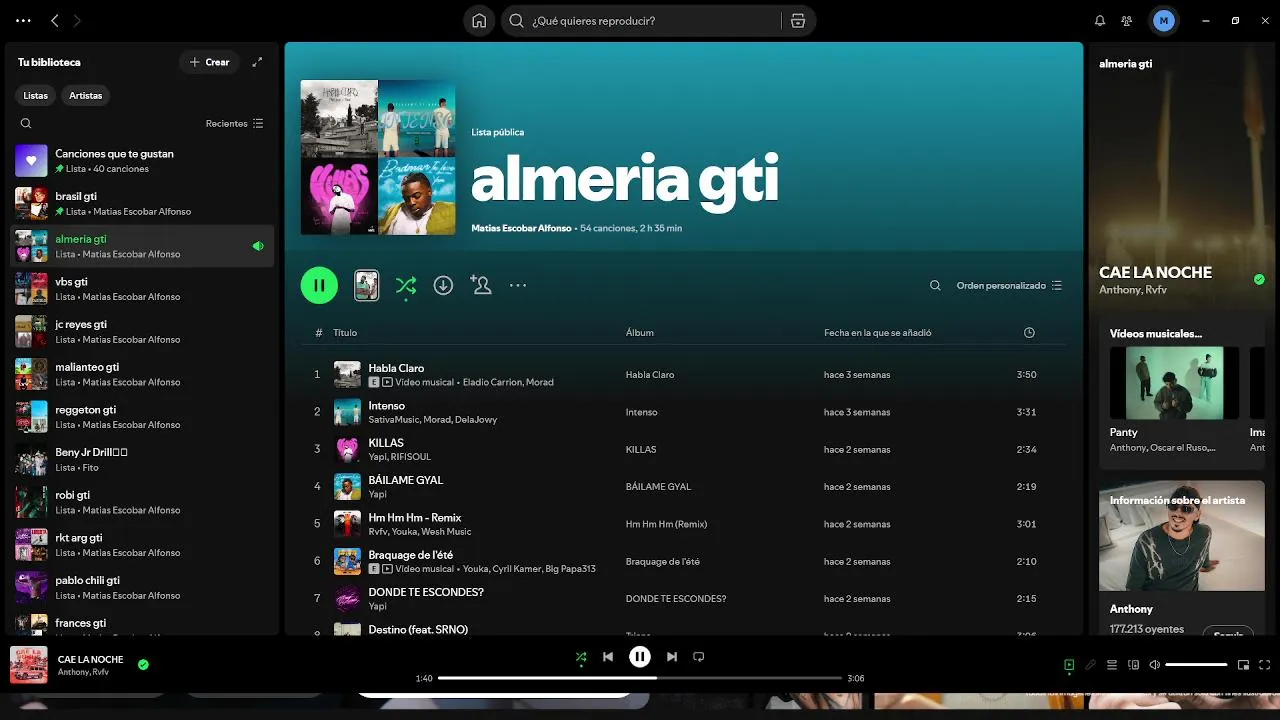The width and height of the screenshot is (1280, 720).
Task: Open the brasil gti playlist
Action: click(142, 204)
